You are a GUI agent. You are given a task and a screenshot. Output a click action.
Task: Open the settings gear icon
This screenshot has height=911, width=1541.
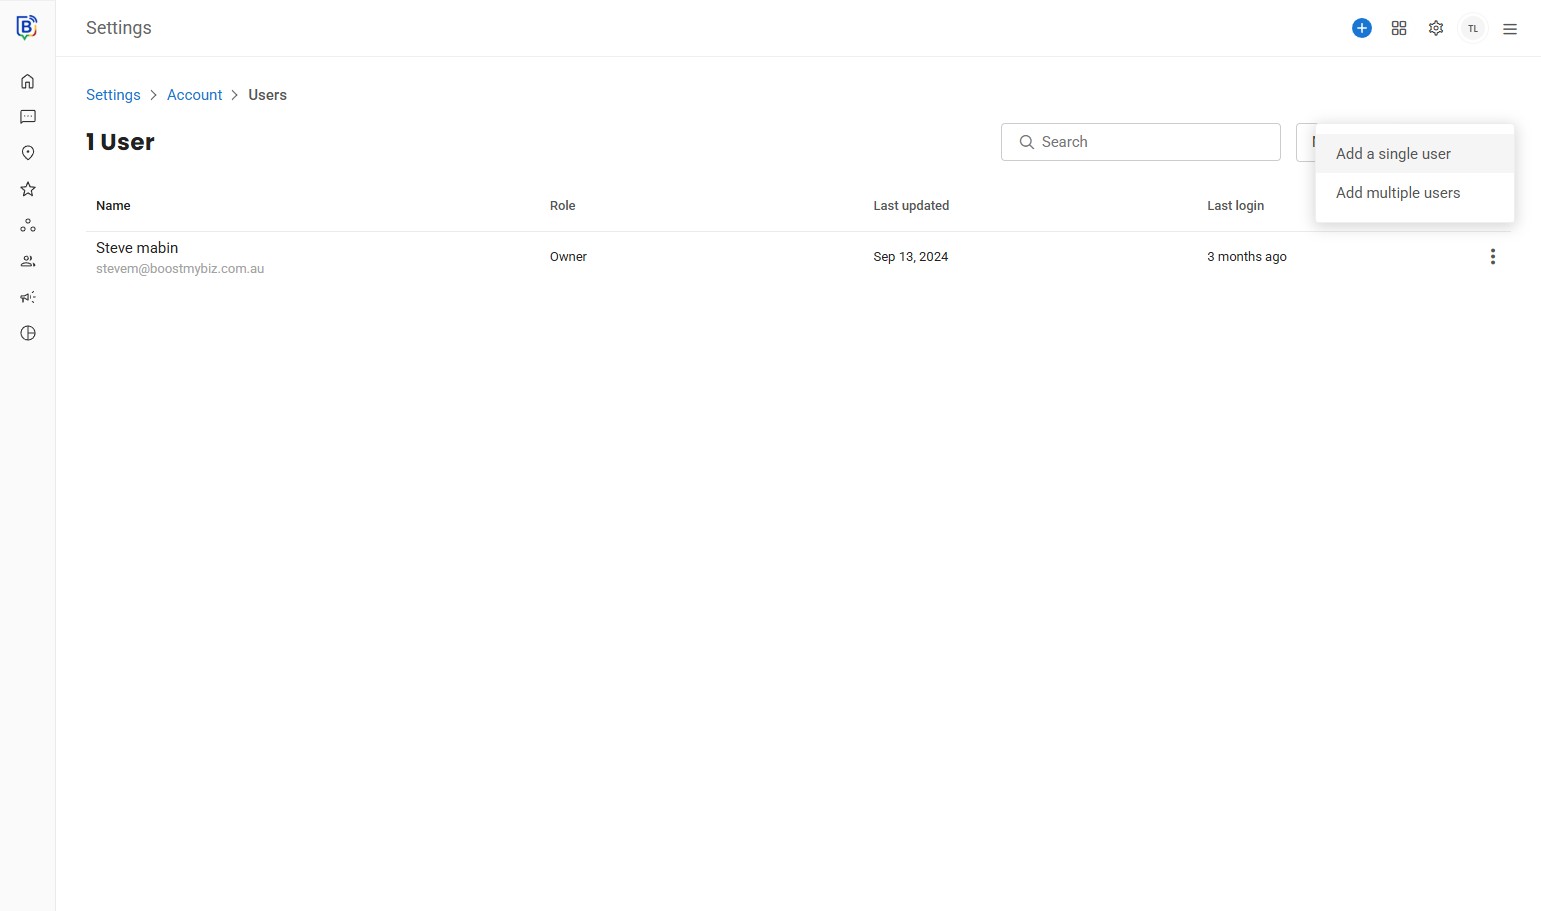(x=1436, y=28)
